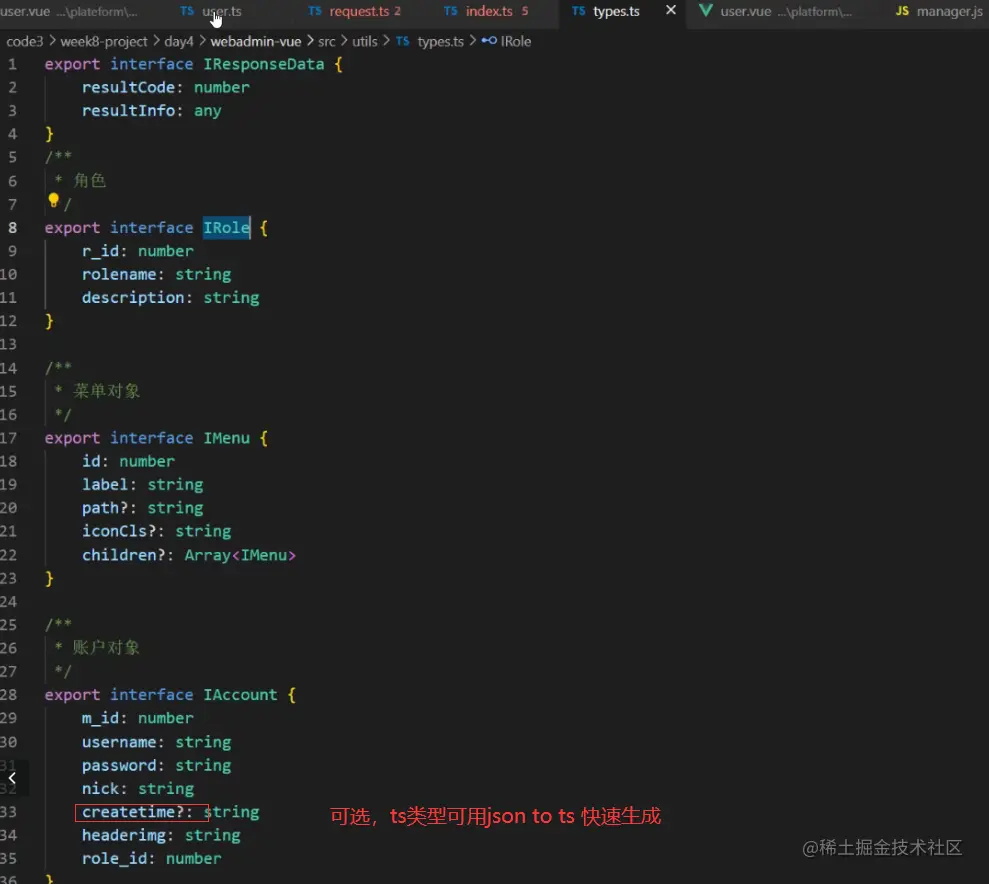The width and height of the screenshot is (989, 884).
Task: Click the JS icon on manager.js tab
Action: [903, 11]
